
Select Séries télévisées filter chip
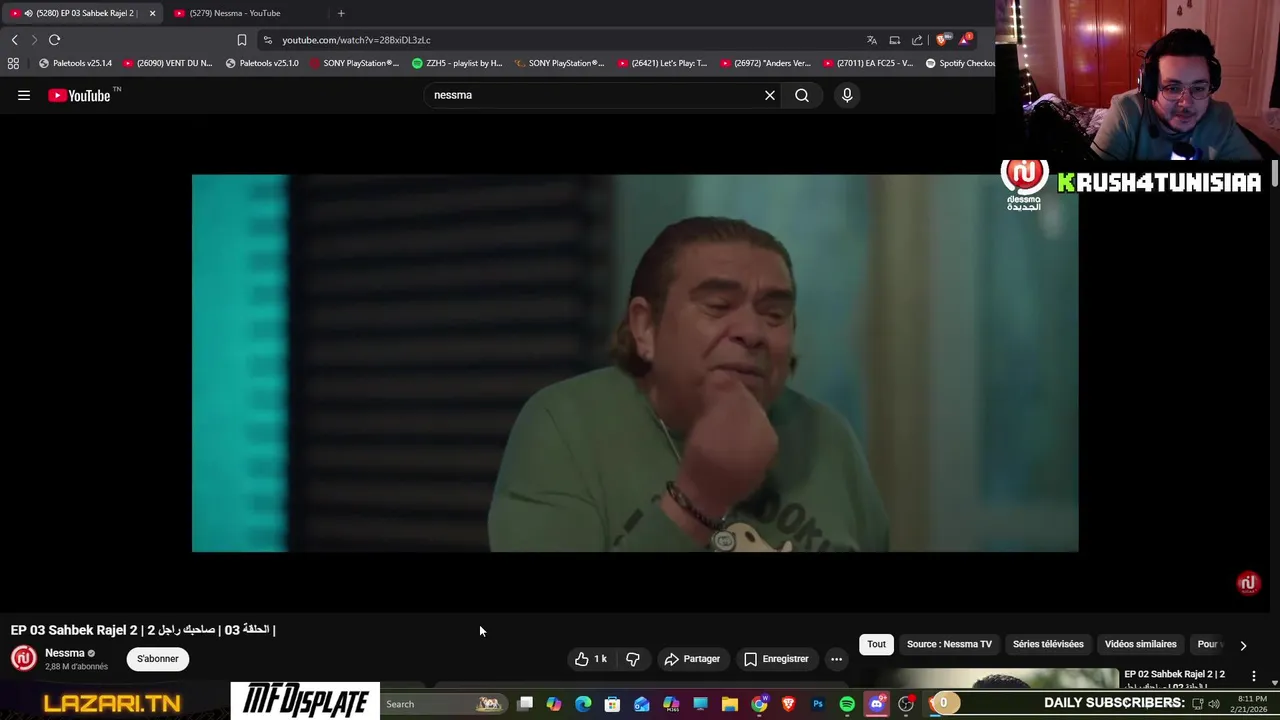[x=1048, y=644]
